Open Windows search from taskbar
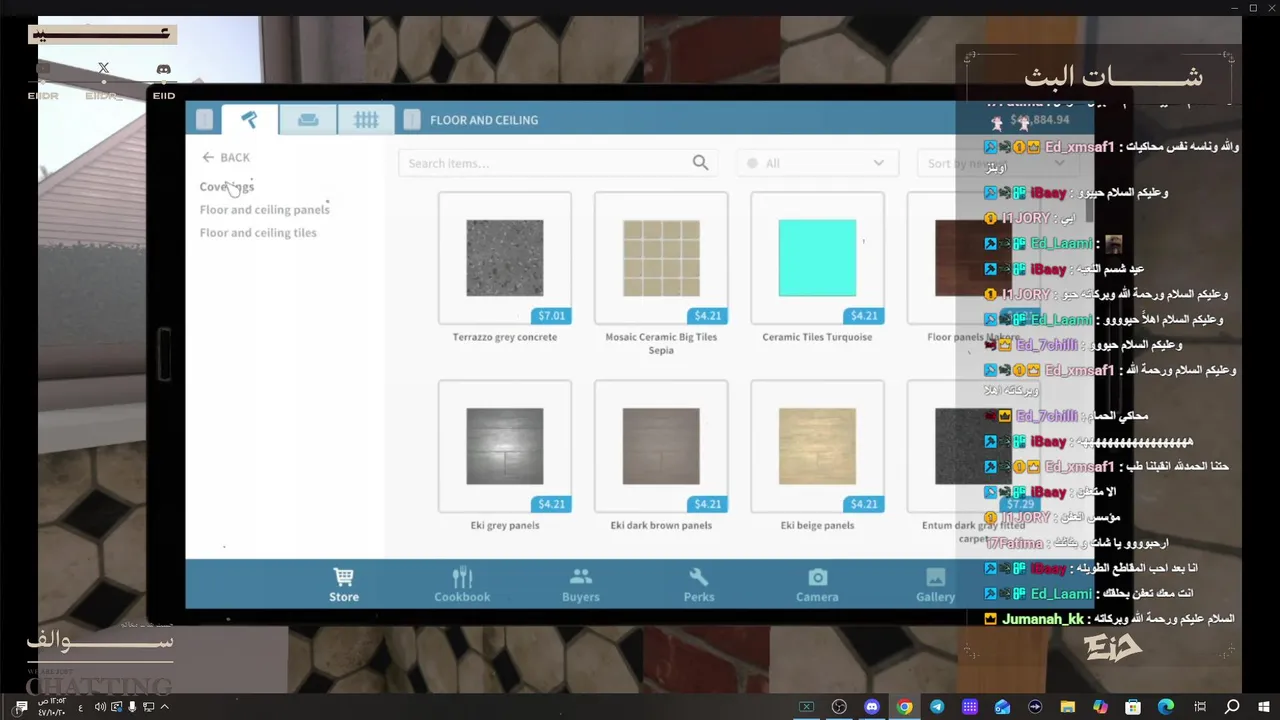 coord(1232,707)
